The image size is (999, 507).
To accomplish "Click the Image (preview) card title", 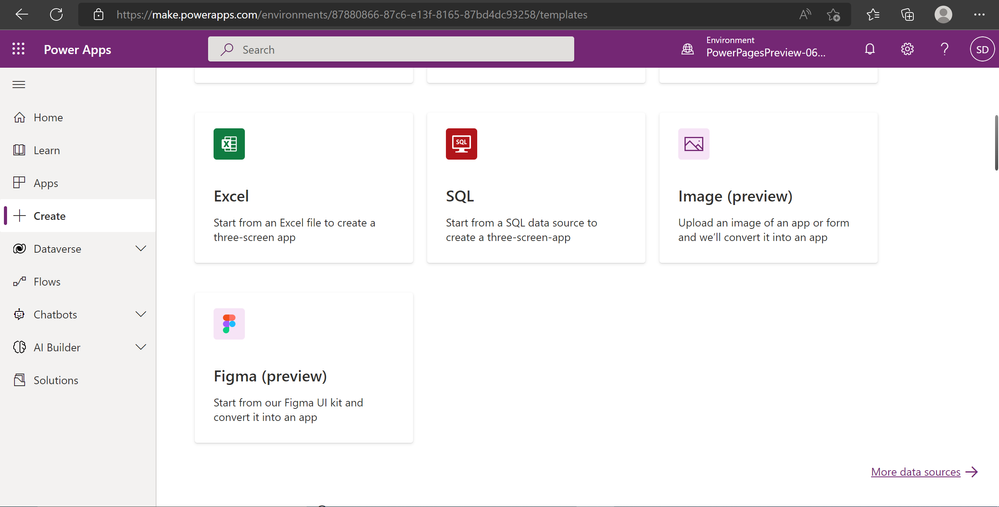I will [x=735, y=196].
